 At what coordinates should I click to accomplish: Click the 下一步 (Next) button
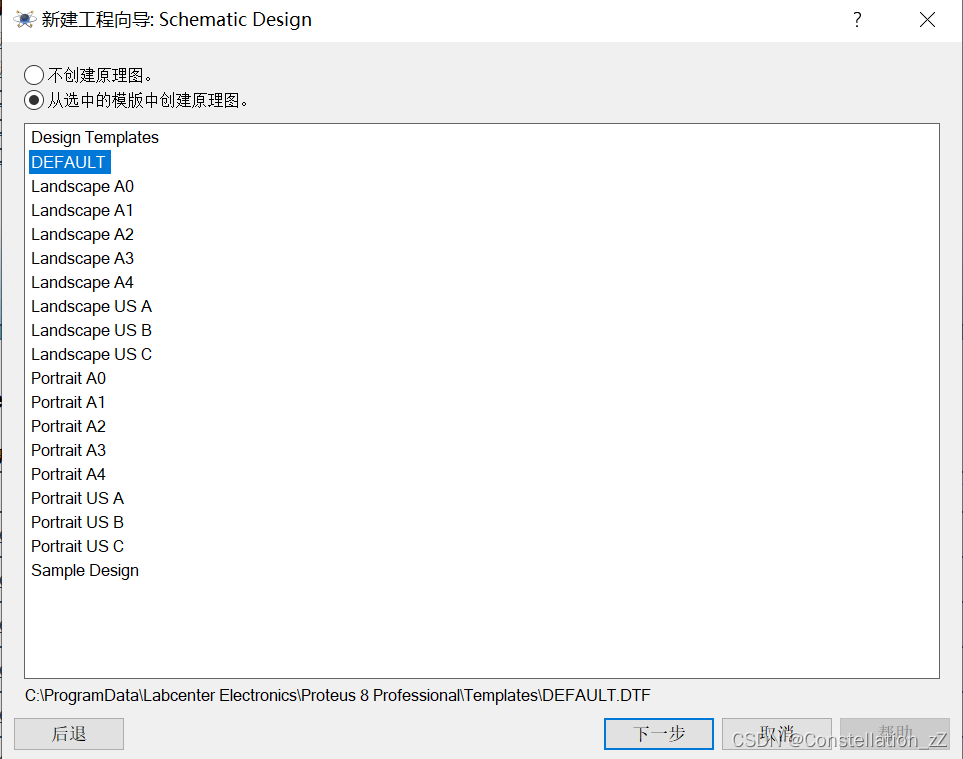[658, 734]
